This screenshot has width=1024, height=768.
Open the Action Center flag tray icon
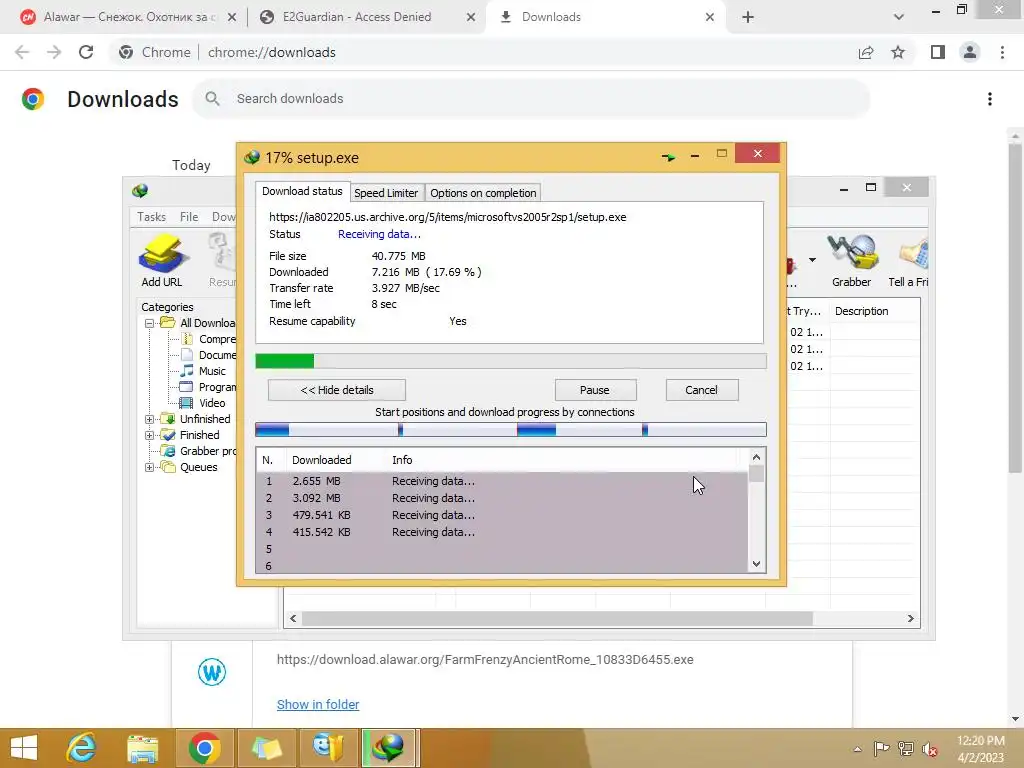pos(881,749)
